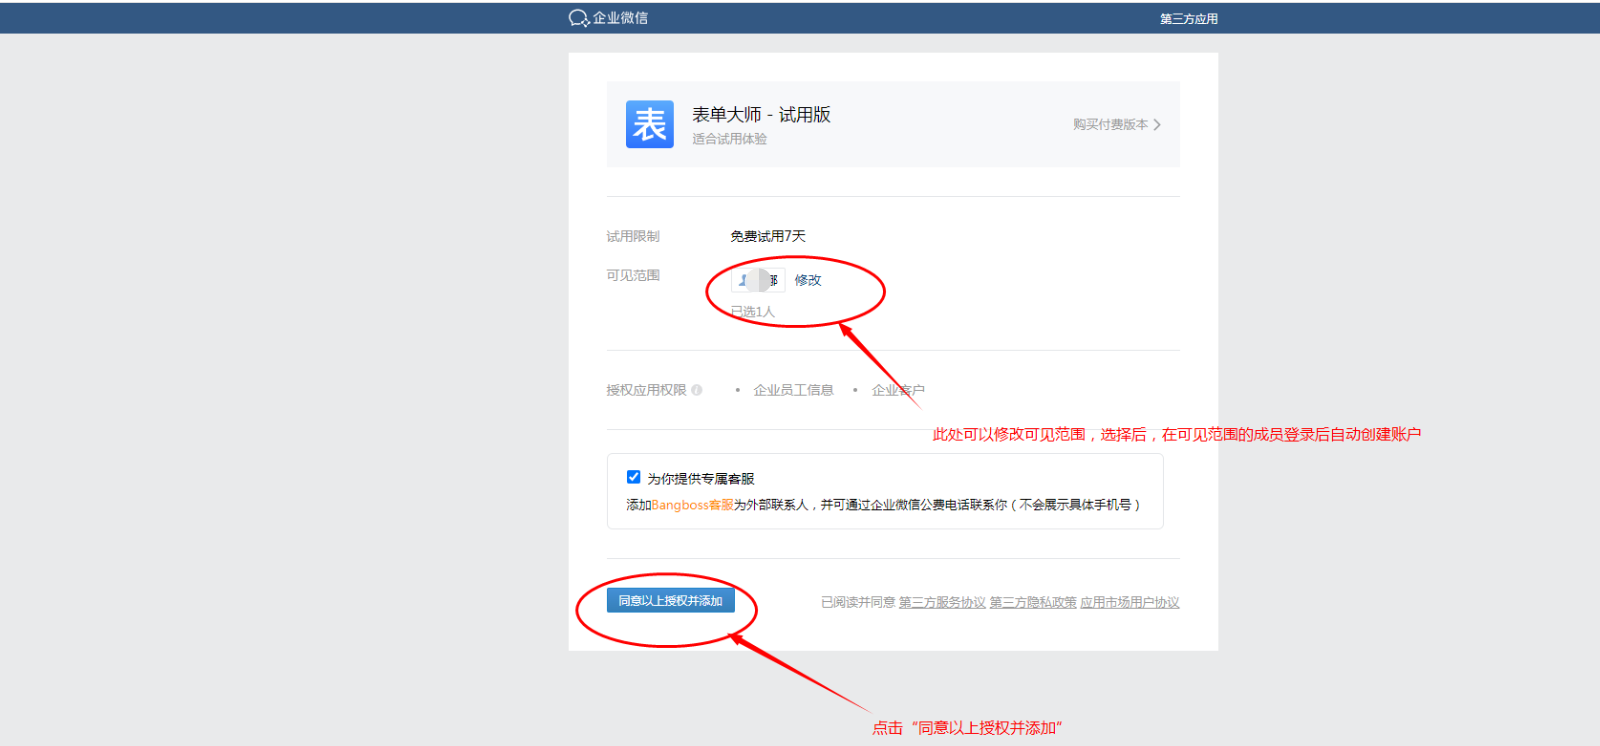
Task: Open 第三方隐私政策 policy link
Action: pyautogui.click(x=1033, y=602)
